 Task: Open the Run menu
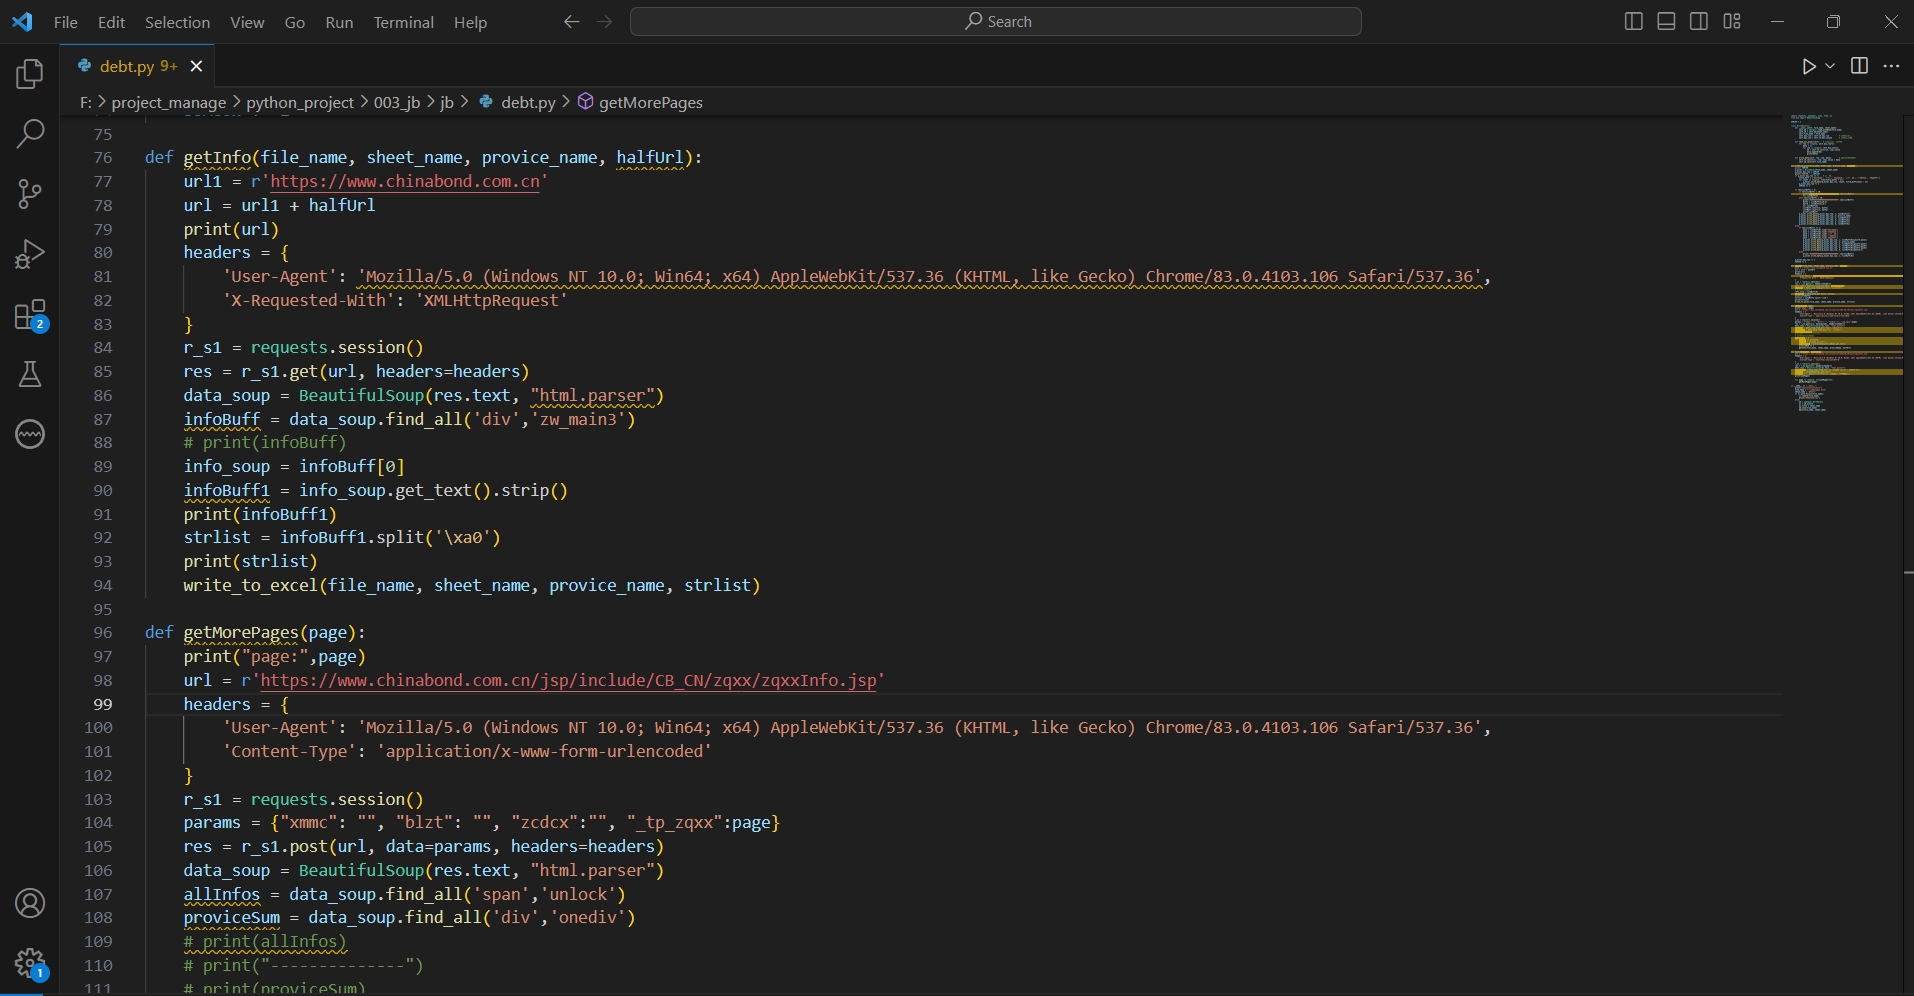click(x=339, y=22)
